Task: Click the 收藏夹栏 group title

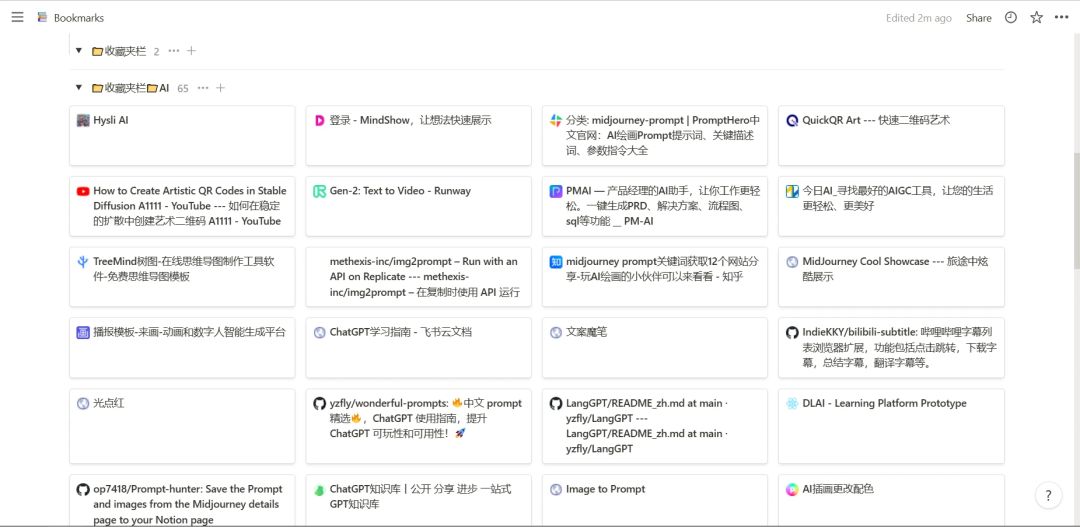Action: point(118,50)
